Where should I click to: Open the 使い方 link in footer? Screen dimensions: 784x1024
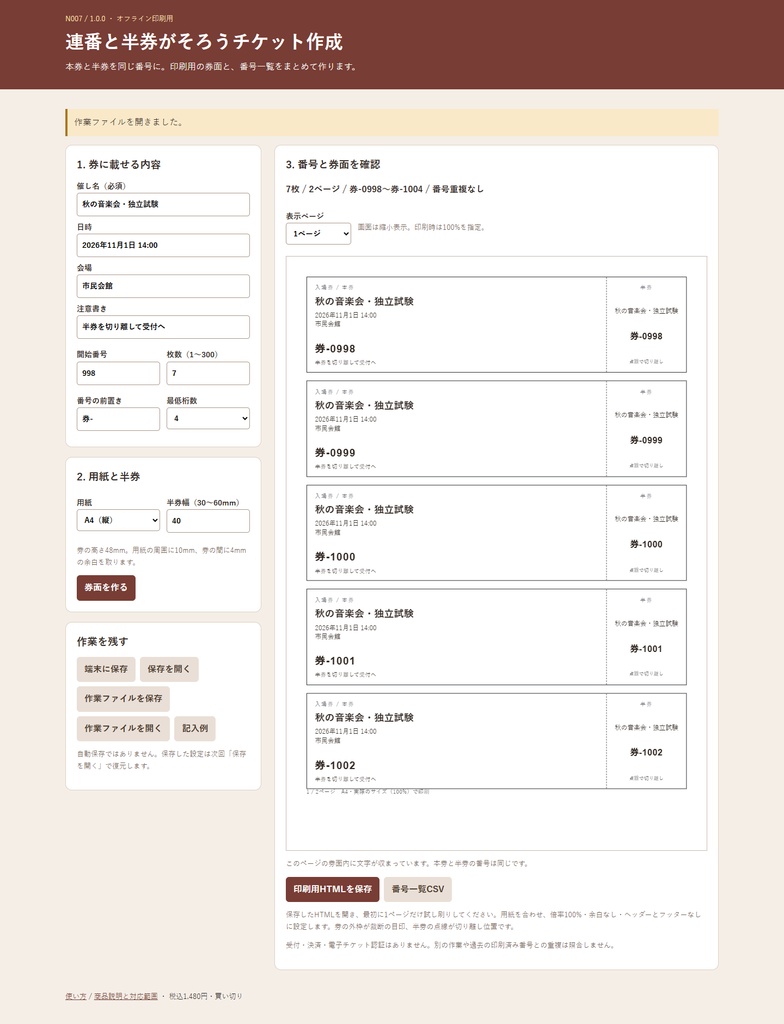[x=76, y=997]
